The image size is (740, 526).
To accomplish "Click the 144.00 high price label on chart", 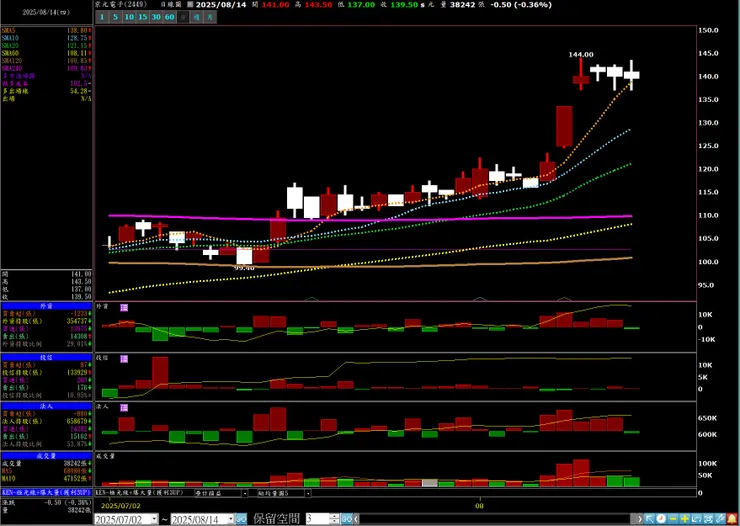I will point(580,55).
